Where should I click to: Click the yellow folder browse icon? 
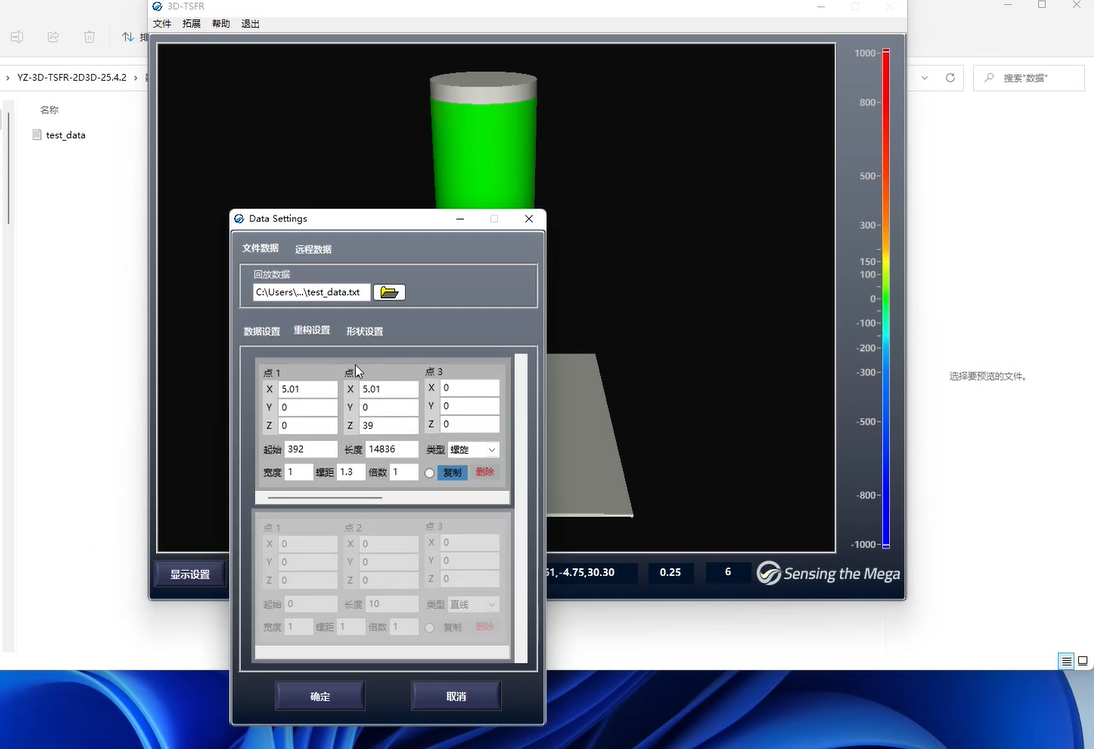point(389,292)
